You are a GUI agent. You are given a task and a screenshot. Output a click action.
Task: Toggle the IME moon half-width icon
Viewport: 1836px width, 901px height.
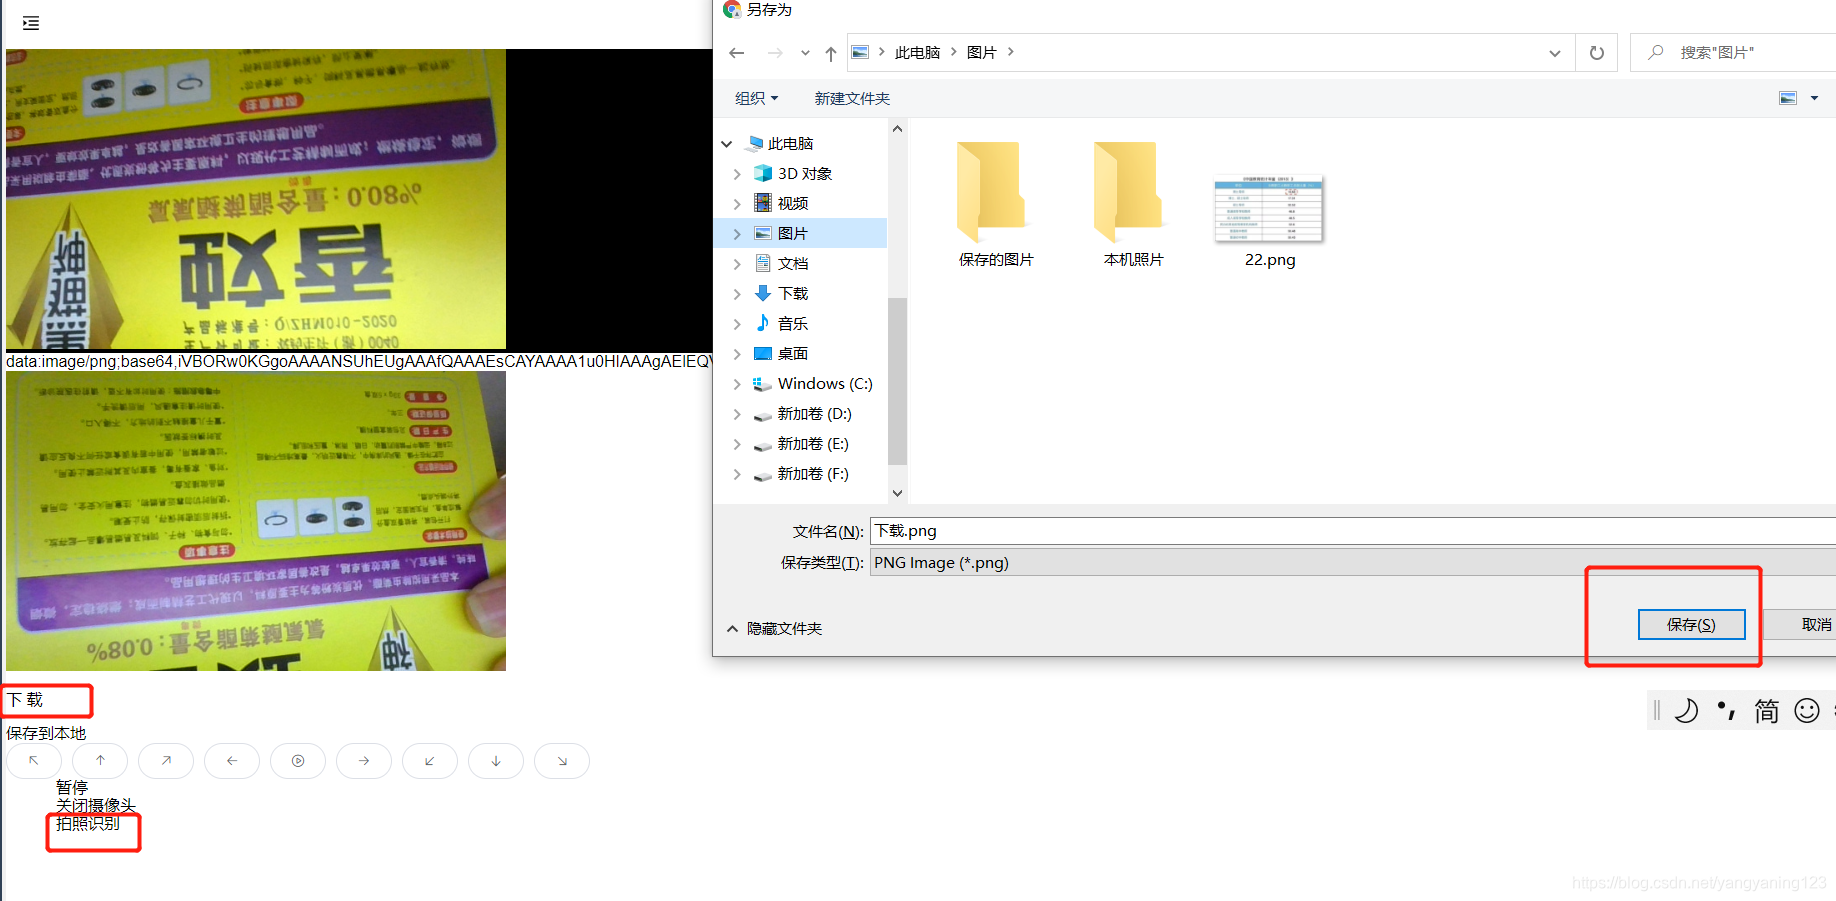point(1686,711)
